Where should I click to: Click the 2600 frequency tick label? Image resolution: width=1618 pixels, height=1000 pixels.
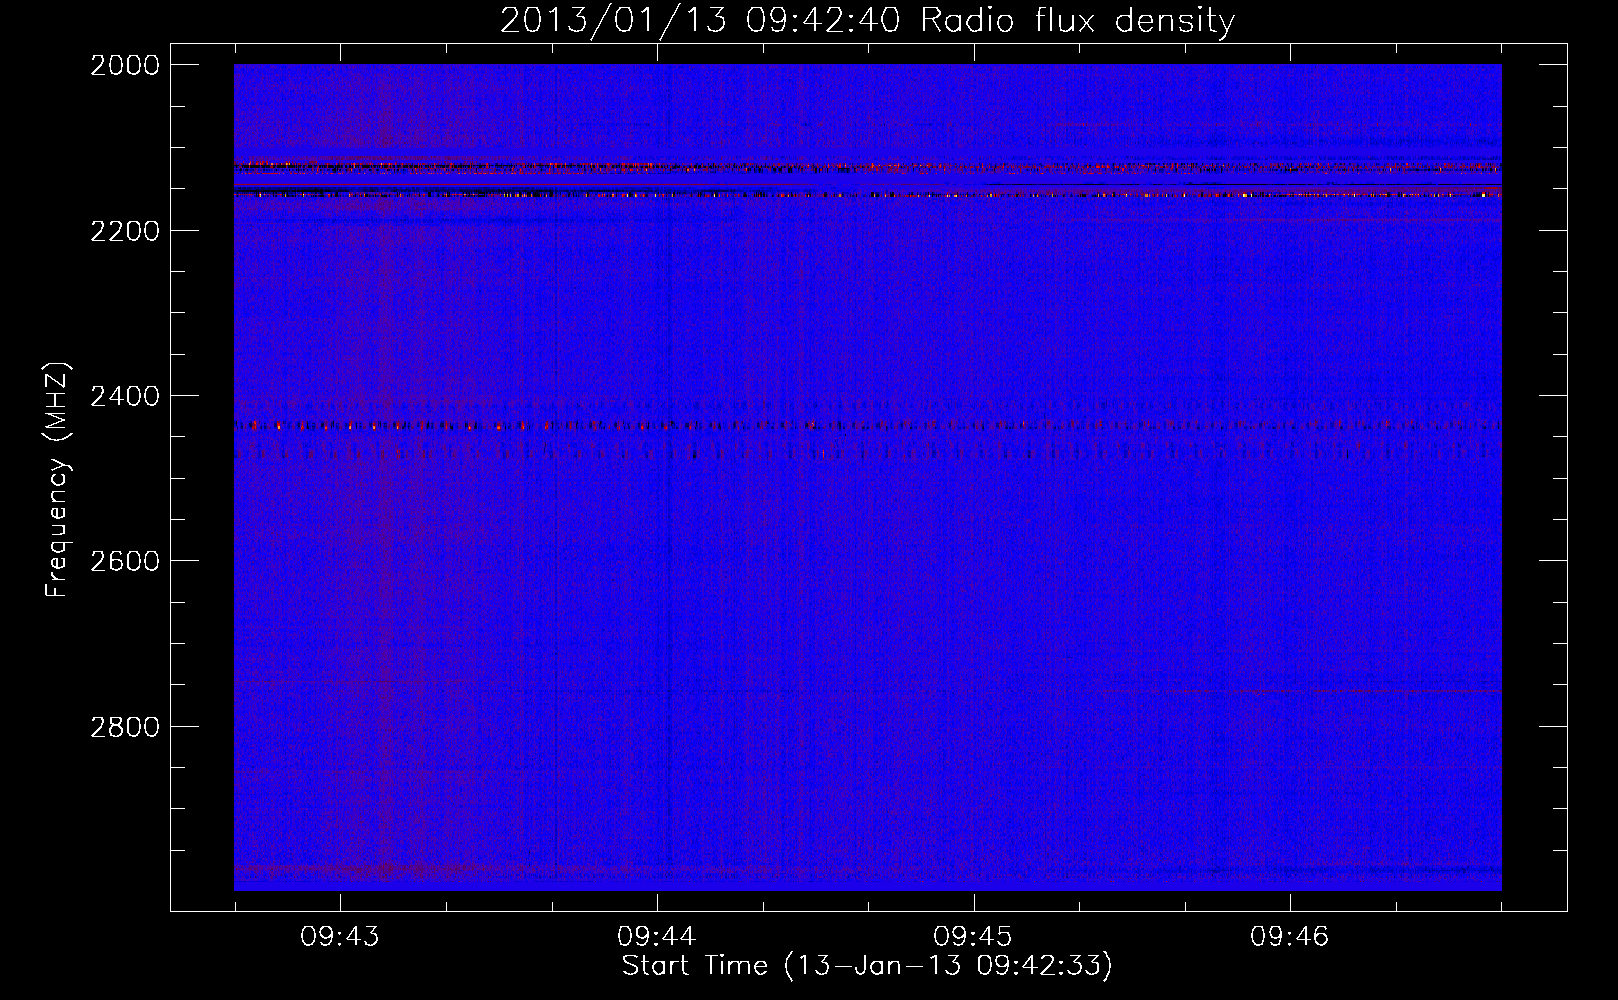pos(125,561)
